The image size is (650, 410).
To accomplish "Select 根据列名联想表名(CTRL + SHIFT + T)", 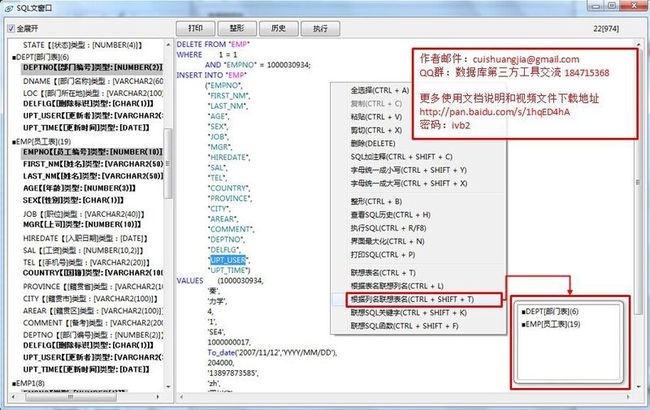I will (412, 299).
